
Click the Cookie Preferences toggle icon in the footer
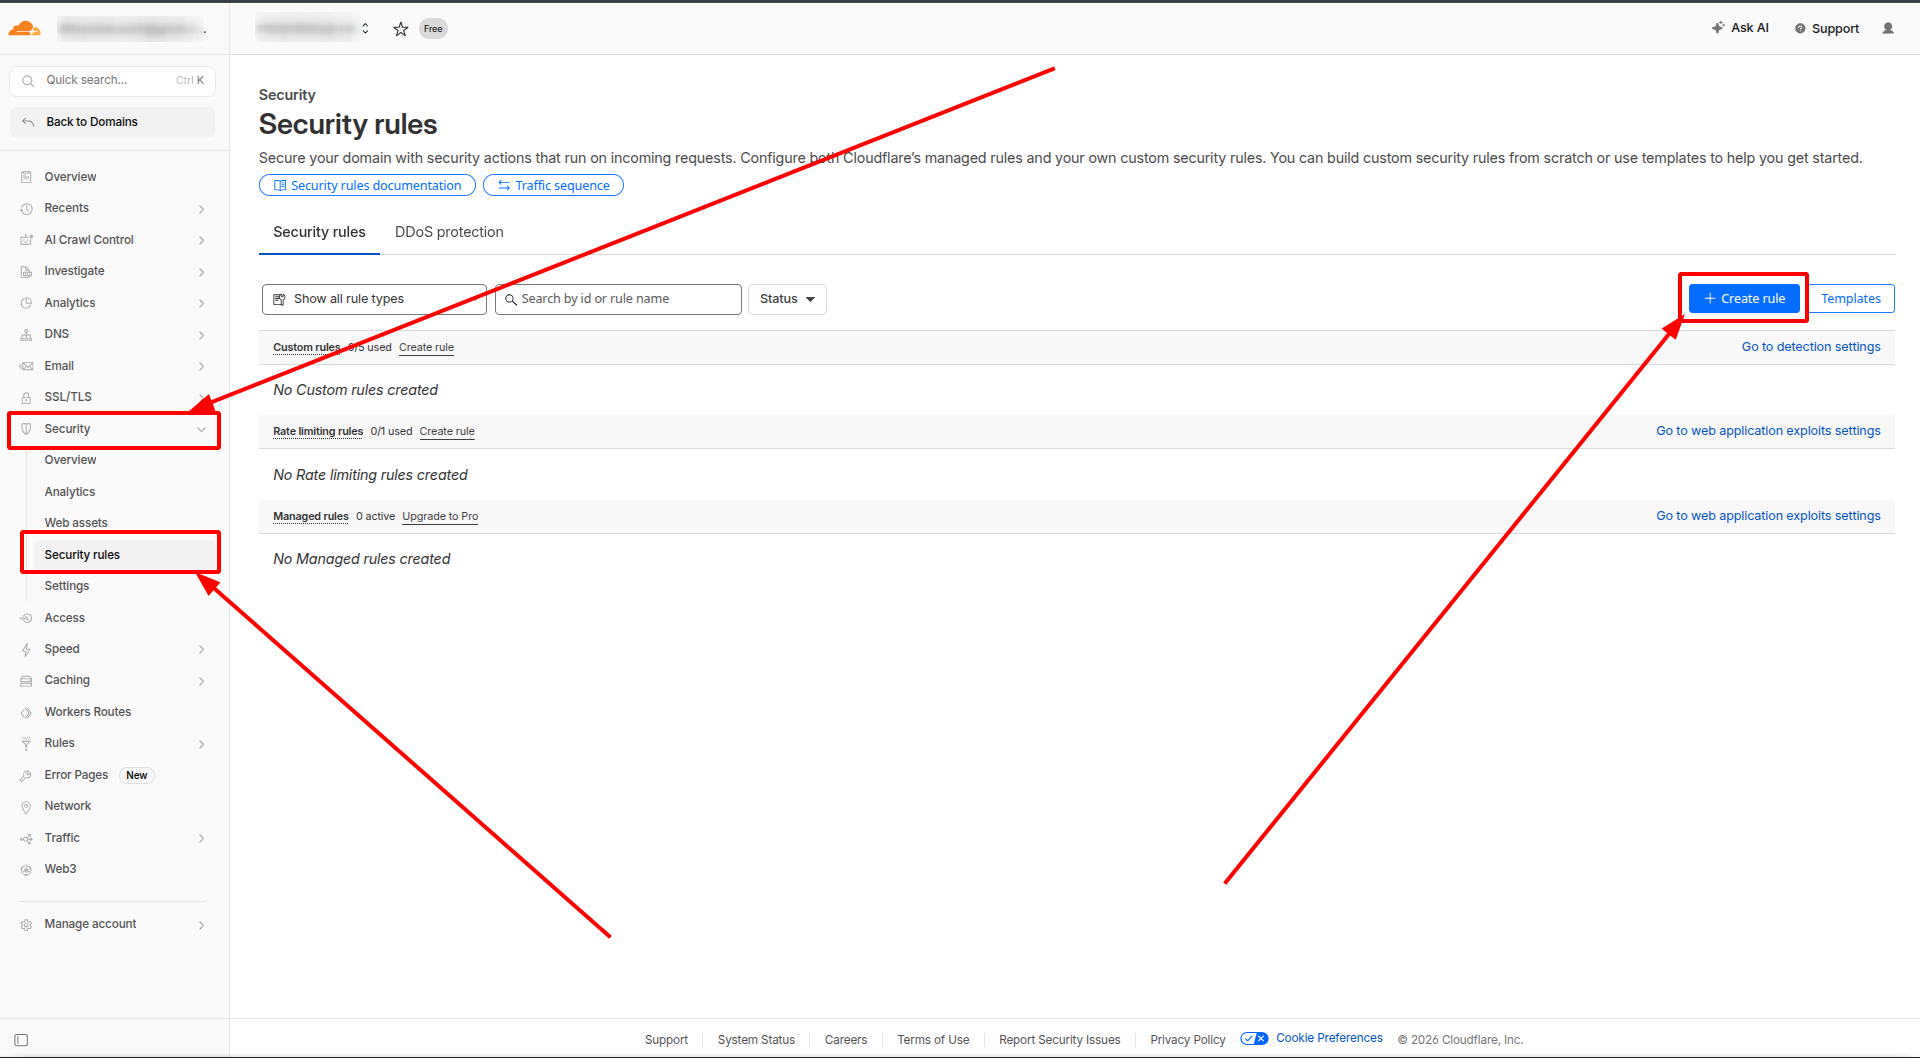(1254, 1038)
